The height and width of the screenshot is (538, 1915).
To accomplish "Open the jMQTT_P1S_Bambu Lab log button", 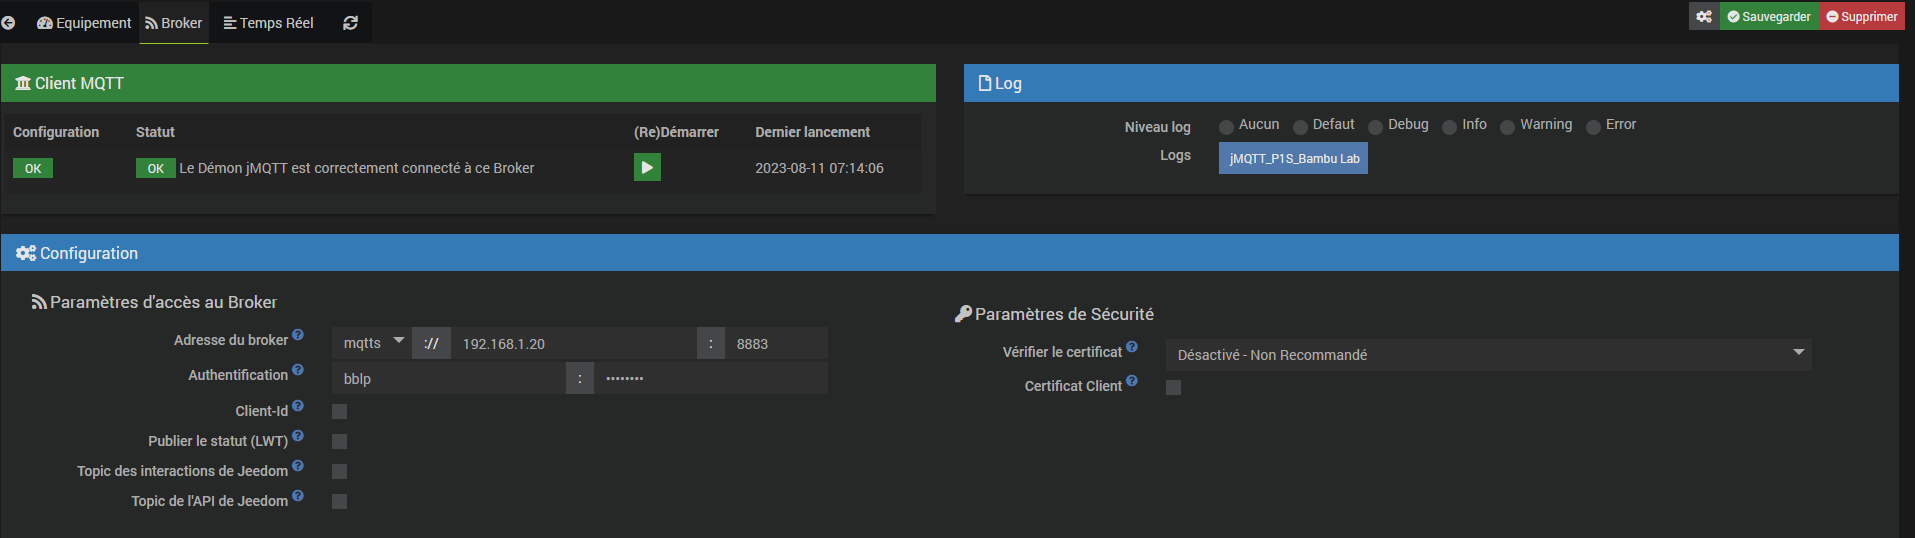I will (1293, 158).
